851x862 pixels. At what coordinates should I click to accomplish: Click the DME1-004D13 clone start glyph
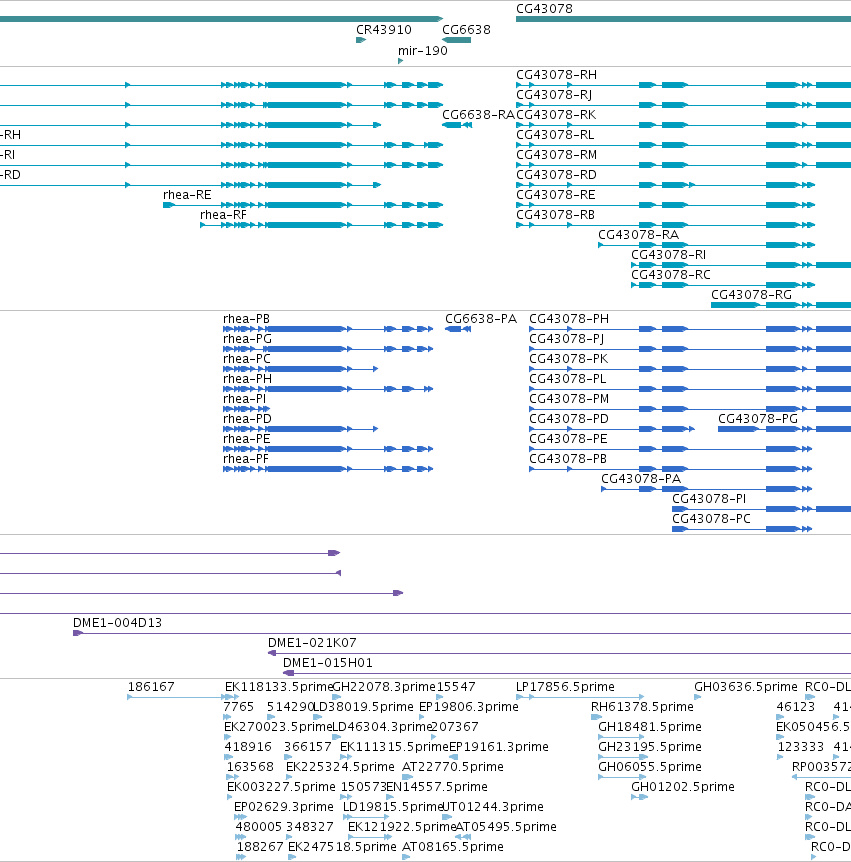[78, 633]
